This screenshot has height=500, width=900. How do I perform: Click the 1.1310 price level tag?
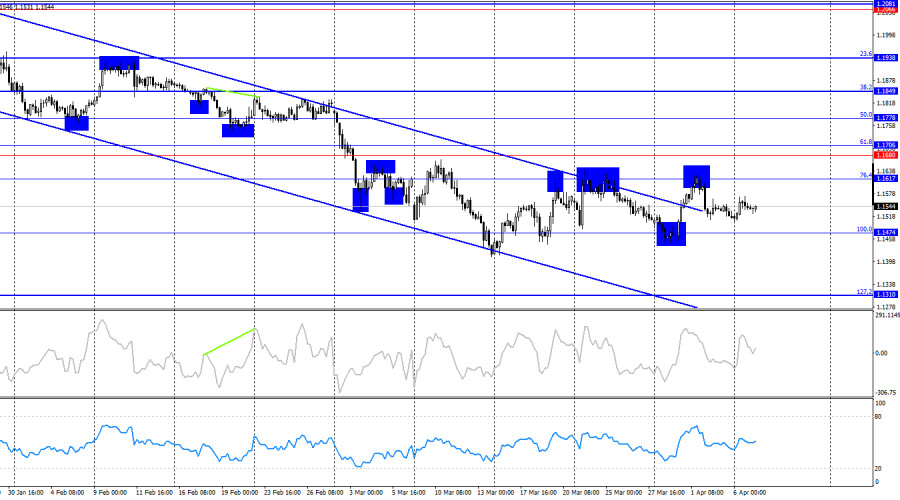click(x=886, y=294)
